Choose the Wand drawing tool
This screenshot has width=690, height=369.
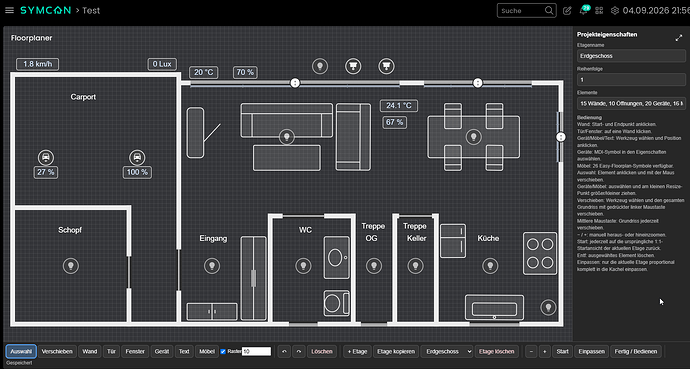[x=90, y=351]
